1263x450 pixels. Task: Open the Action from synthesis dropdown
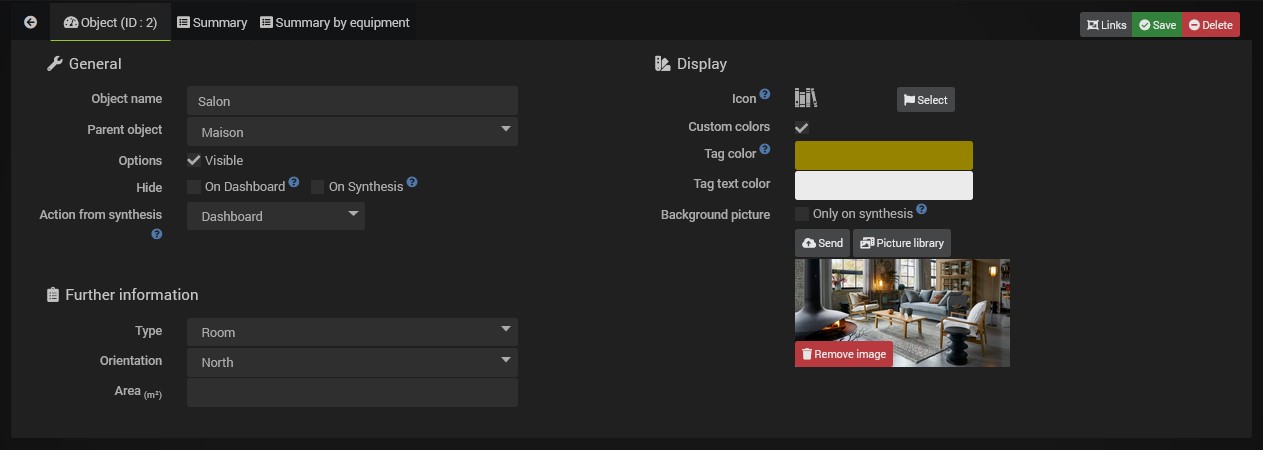pyautogui.click(x=276, y=216)
